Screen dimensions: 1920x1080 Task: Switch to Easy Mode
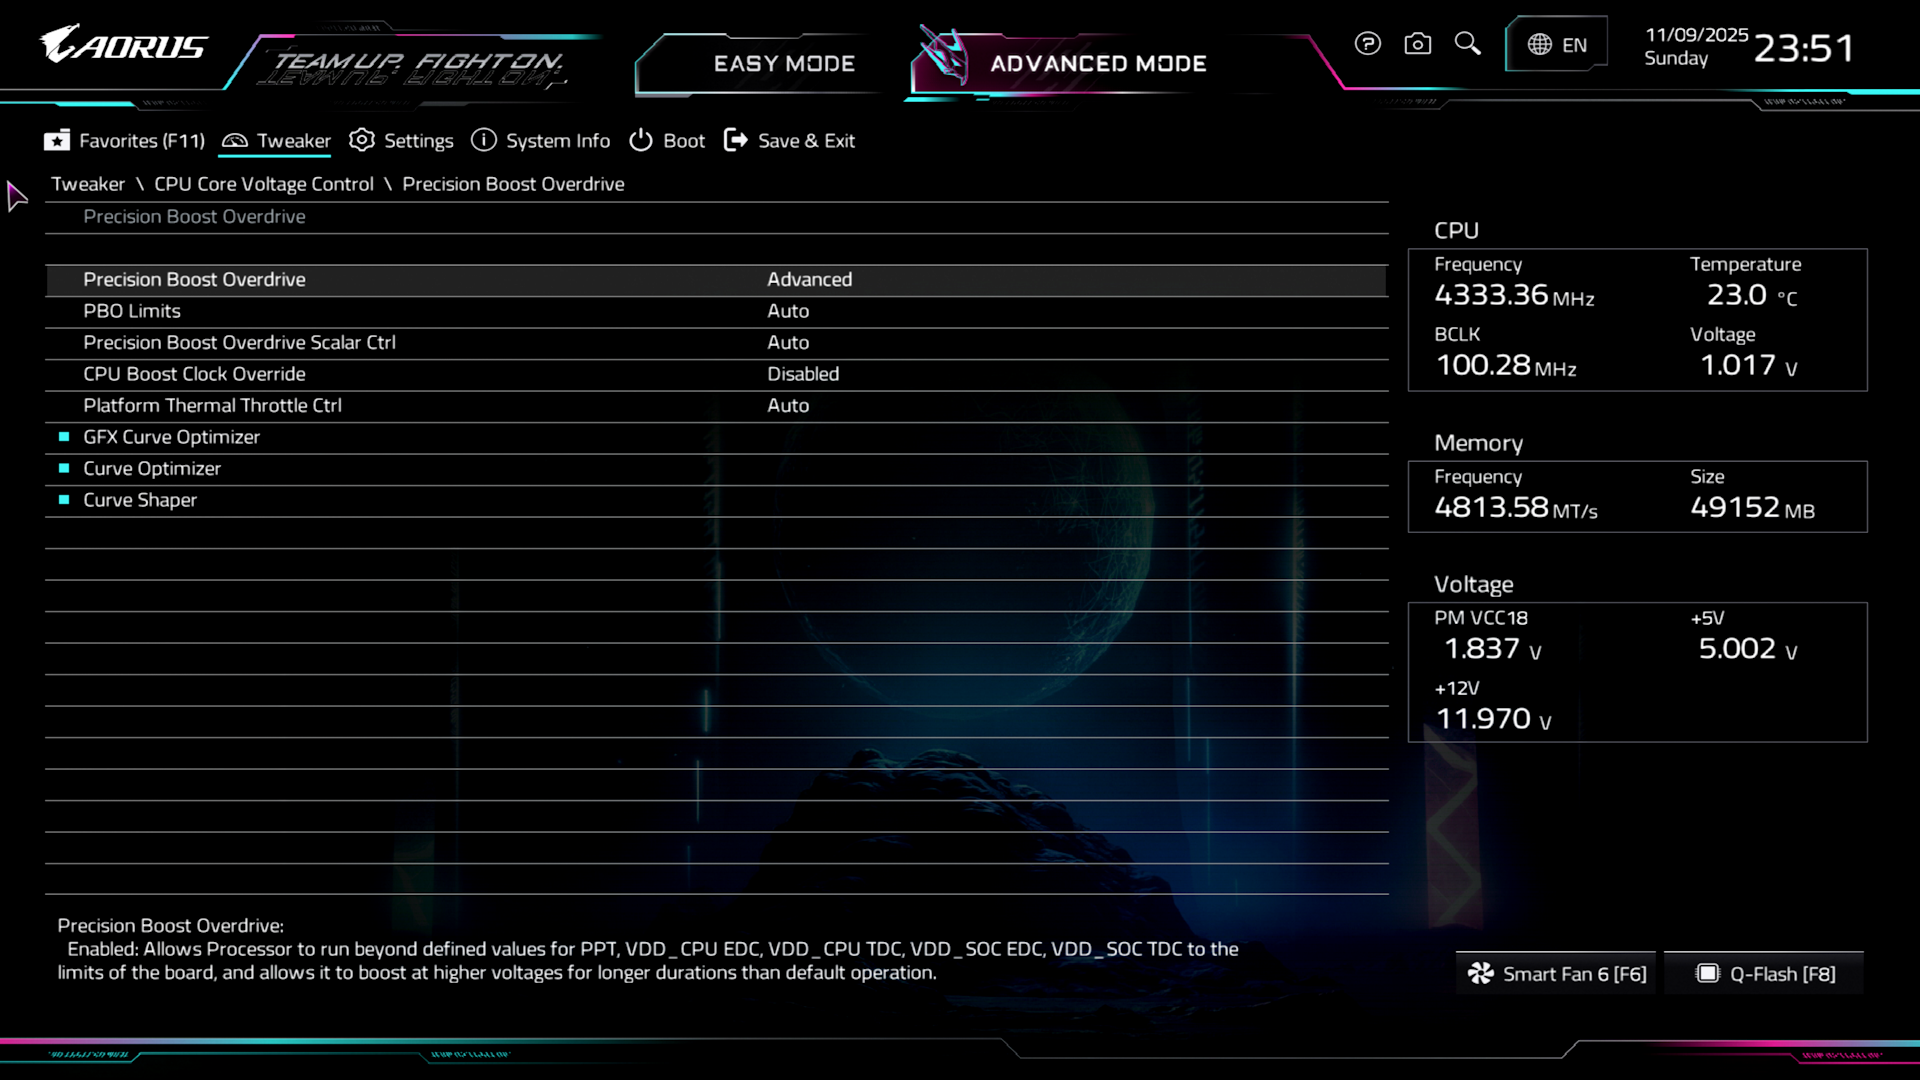click(x=784, y=64)
